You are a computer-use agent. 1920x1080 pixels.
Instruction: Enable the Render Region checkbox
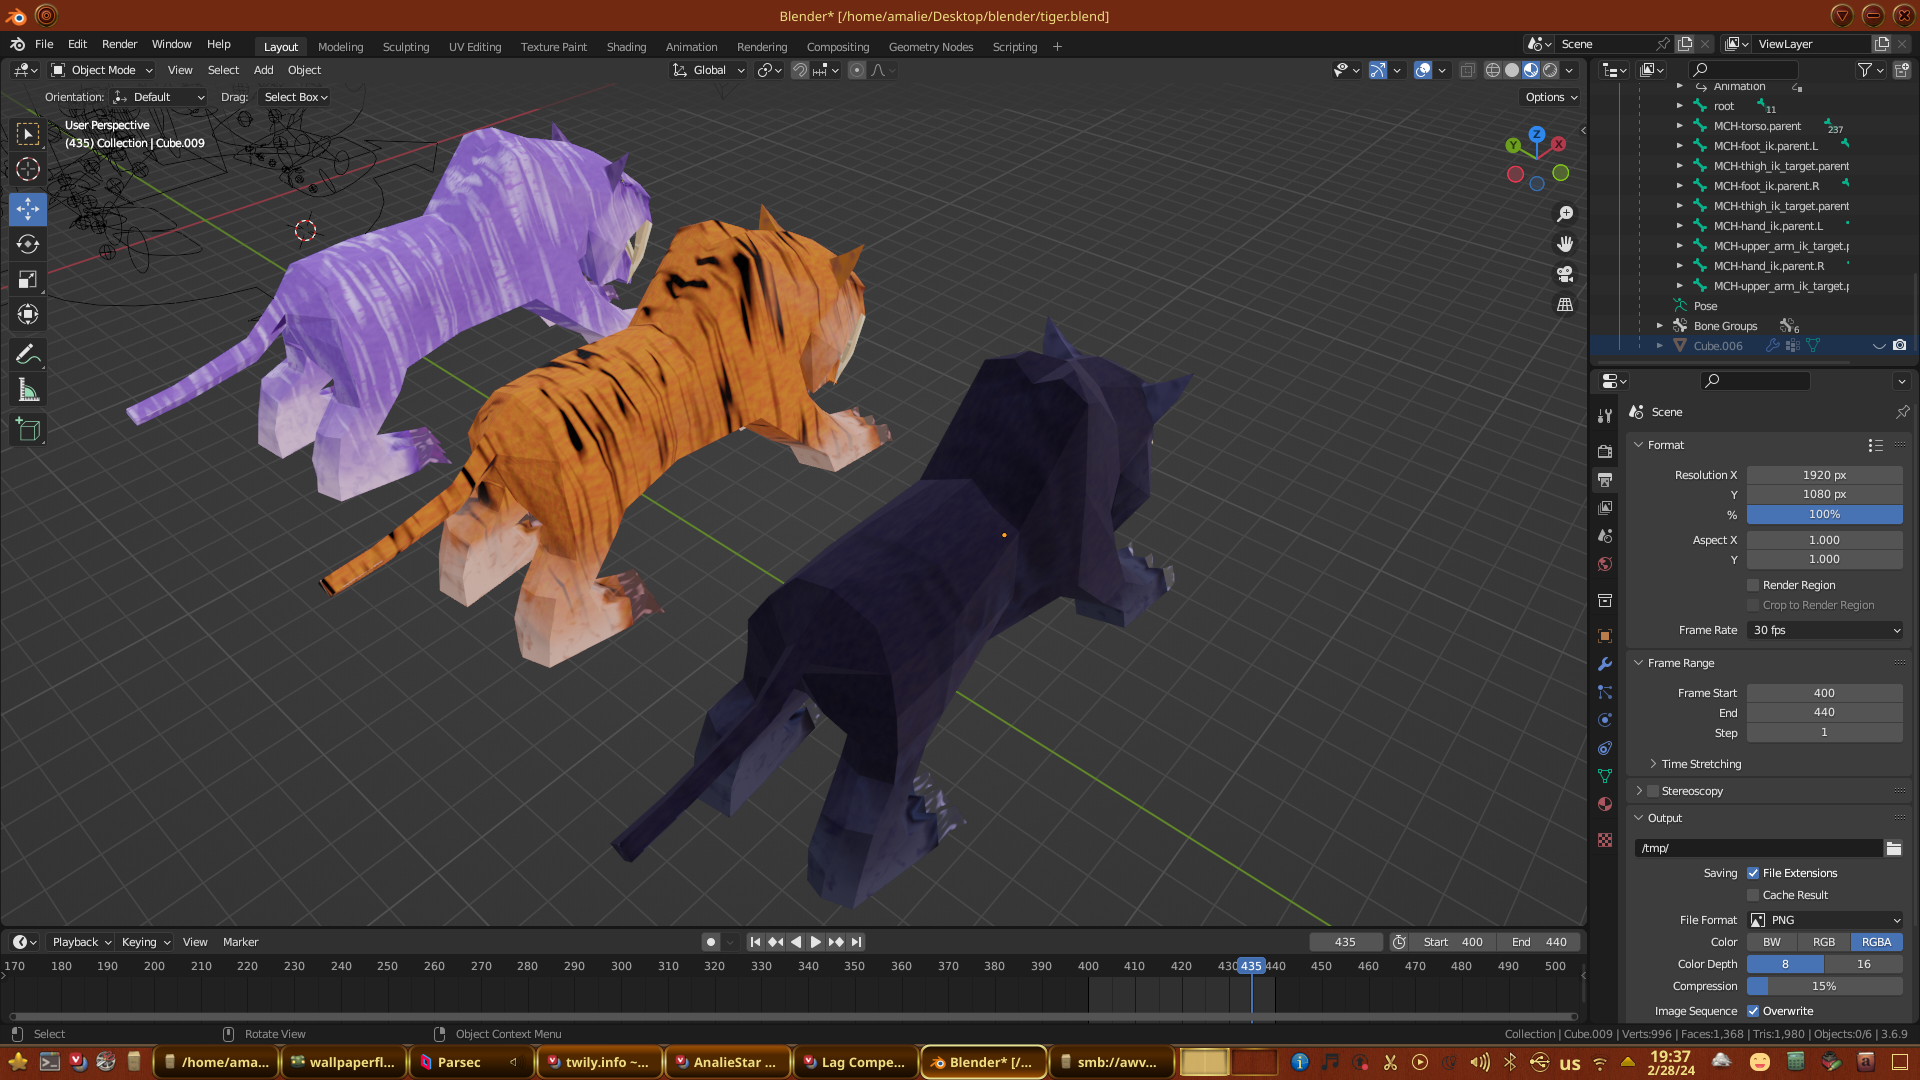[x=1753, y=585]
